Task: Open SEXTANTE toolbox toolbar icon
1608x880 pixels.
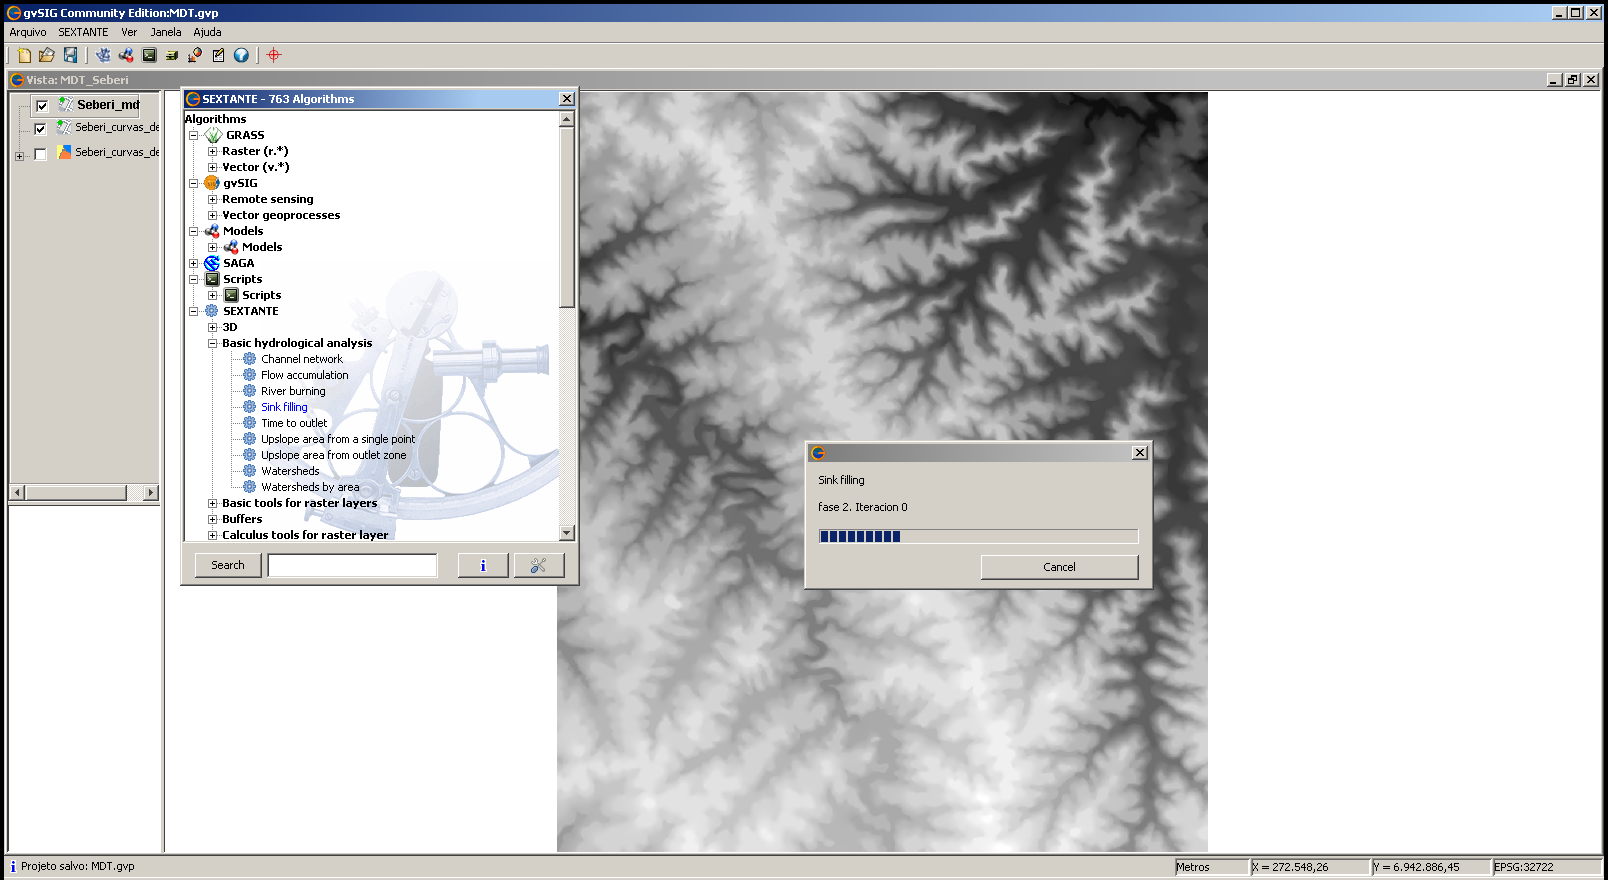Action: pos(103,55)
